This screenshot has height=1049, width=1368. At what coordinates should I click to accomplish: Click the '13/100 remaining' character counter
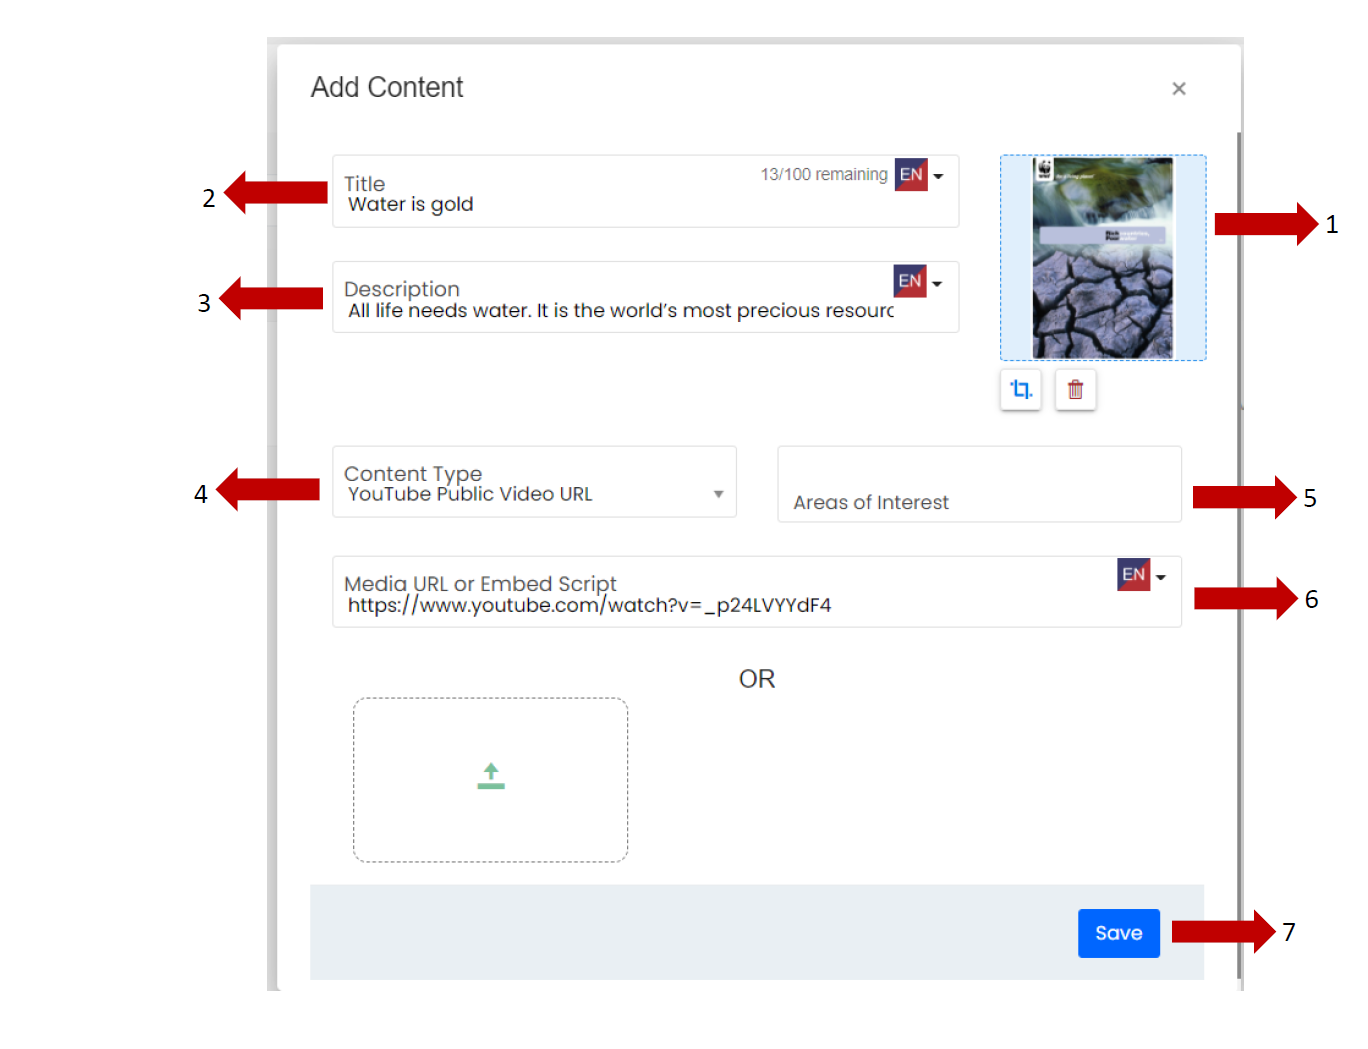[823, 174]
